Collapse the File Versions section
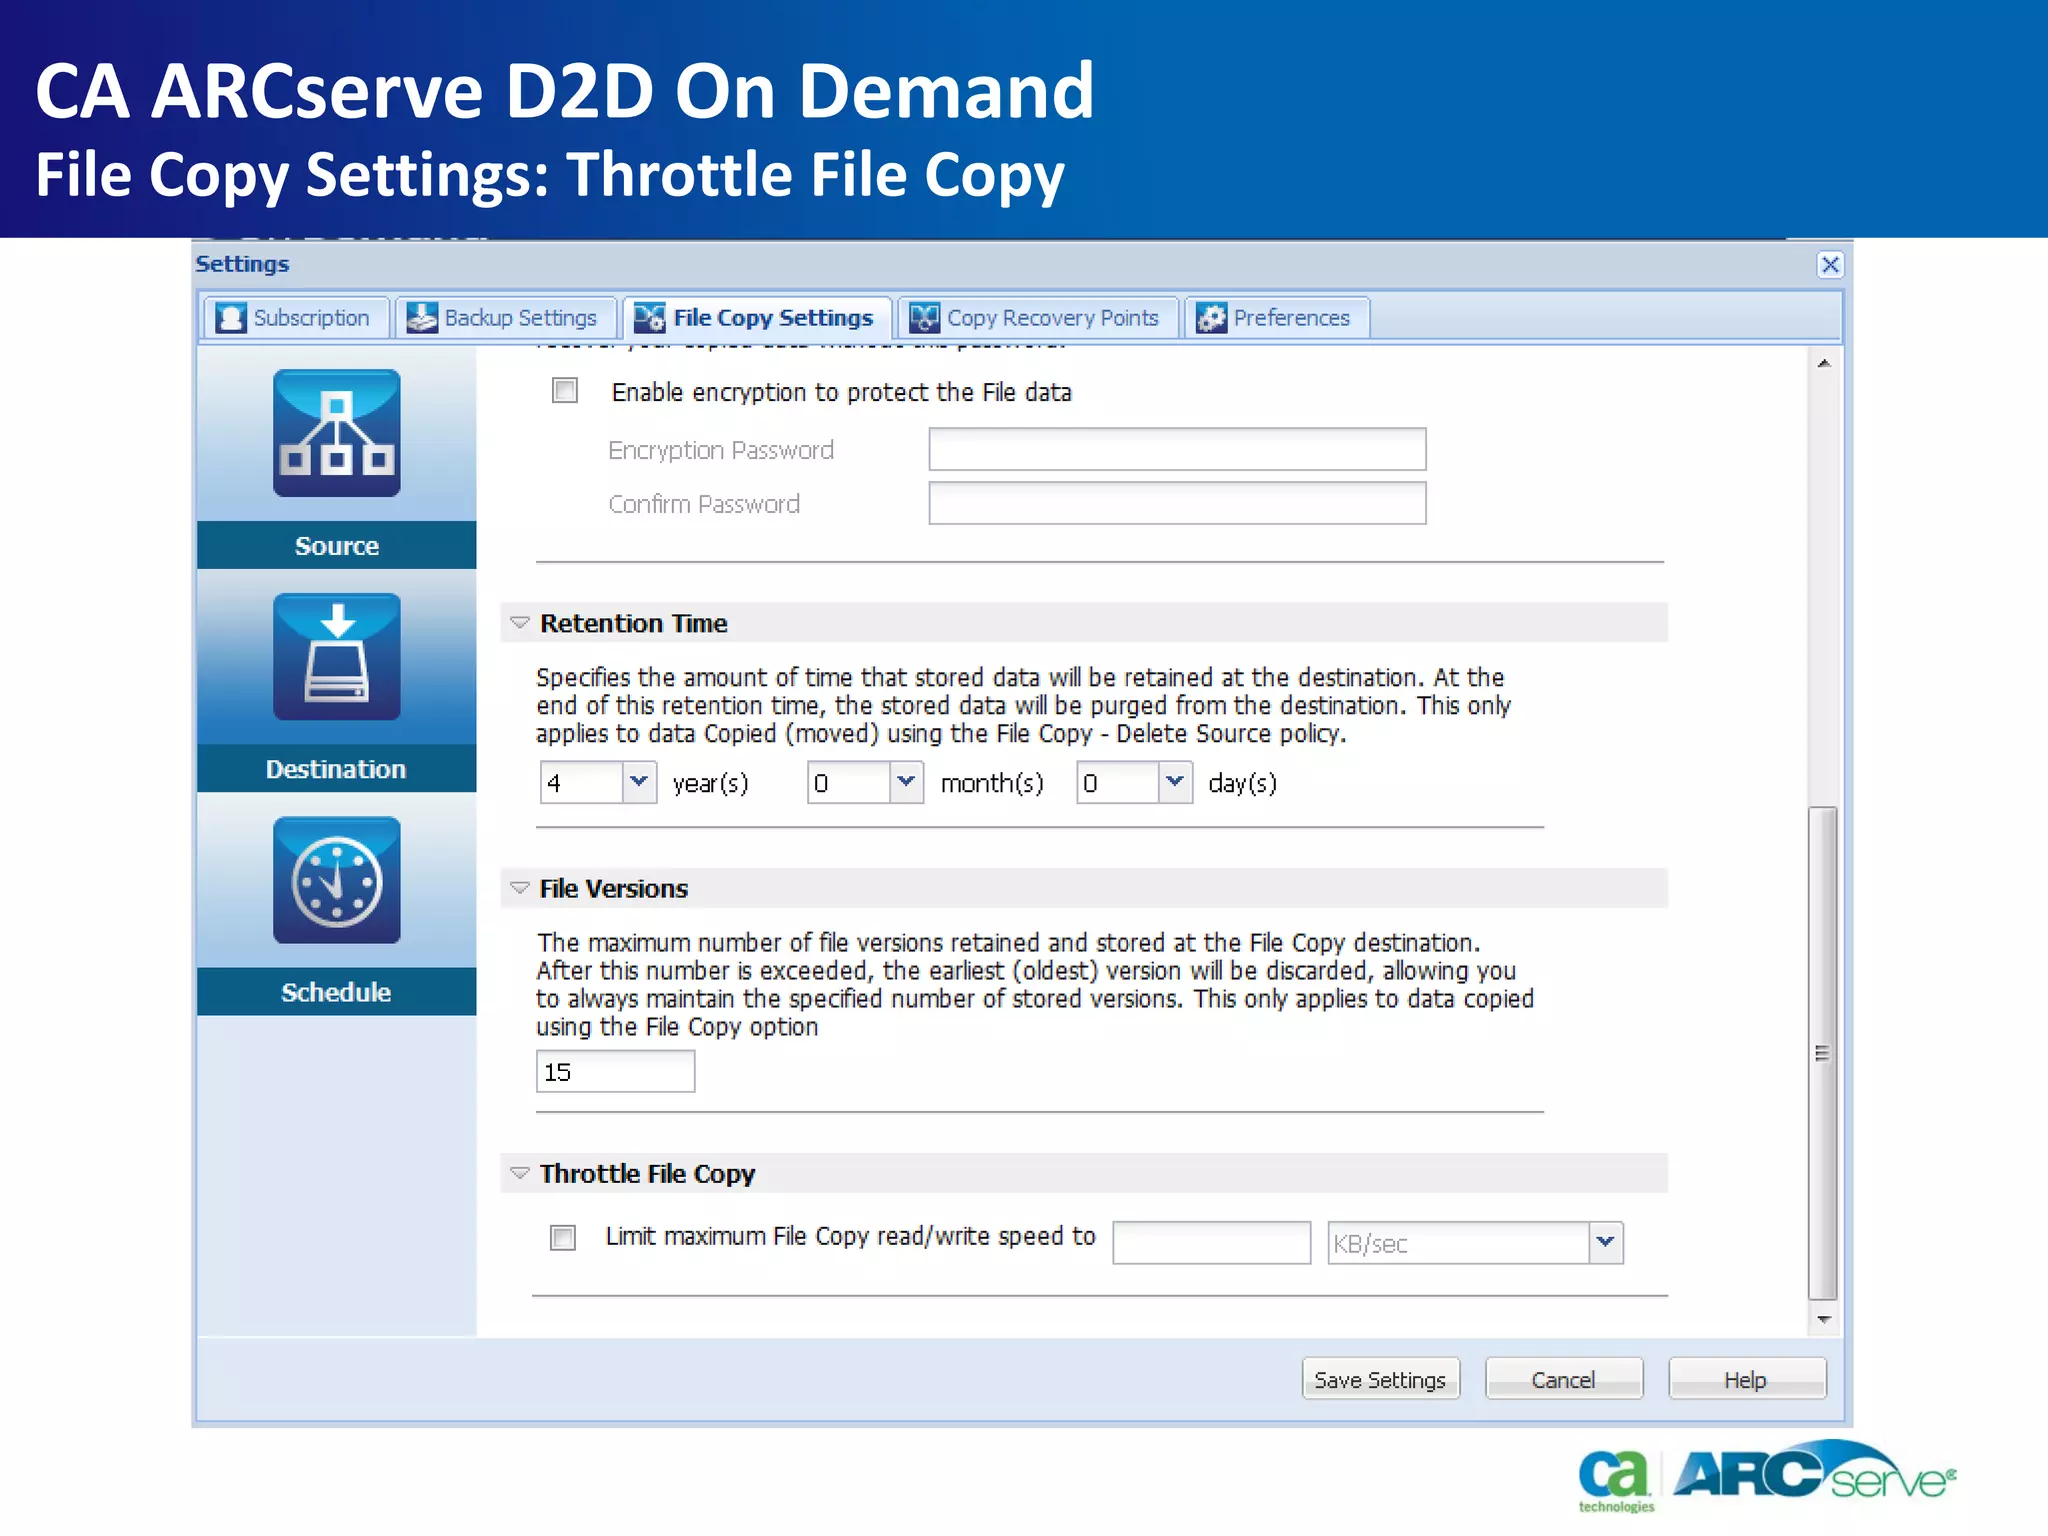Viewport: 2048px width, 1536px height. coord(519,888)
